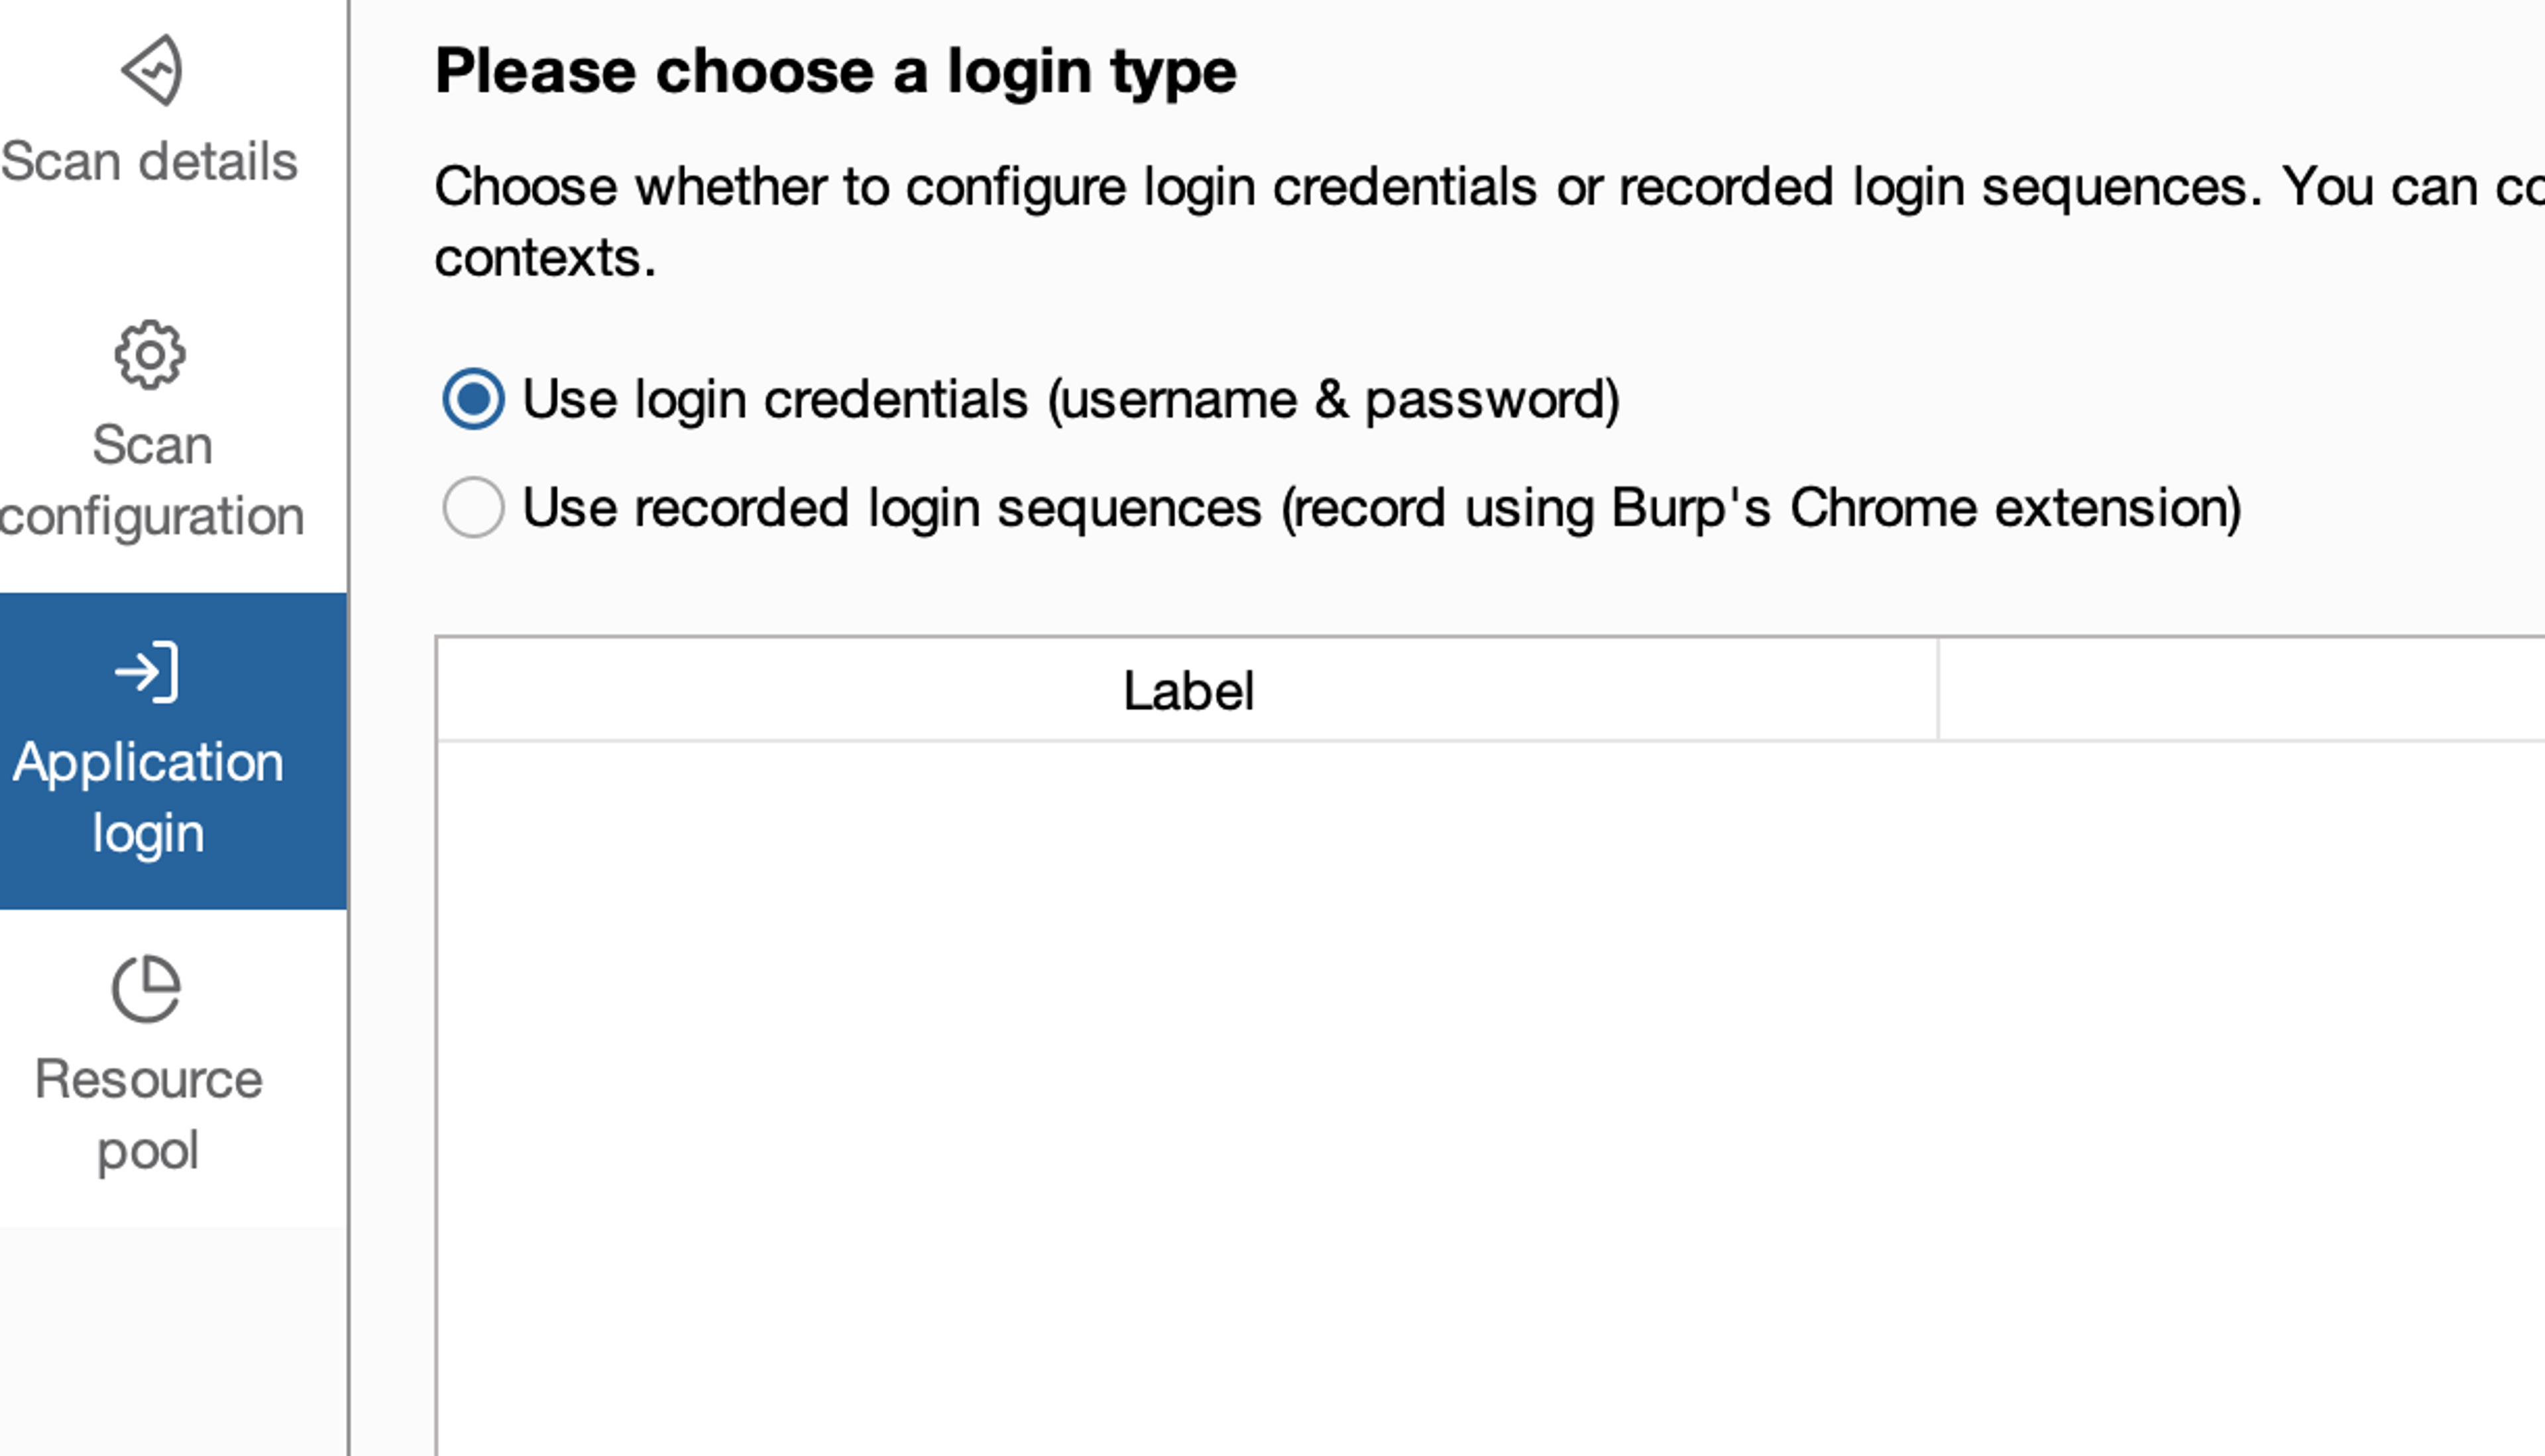Go to Resource pool label
The image size is (2545, 1456).
click(148, 1114)
